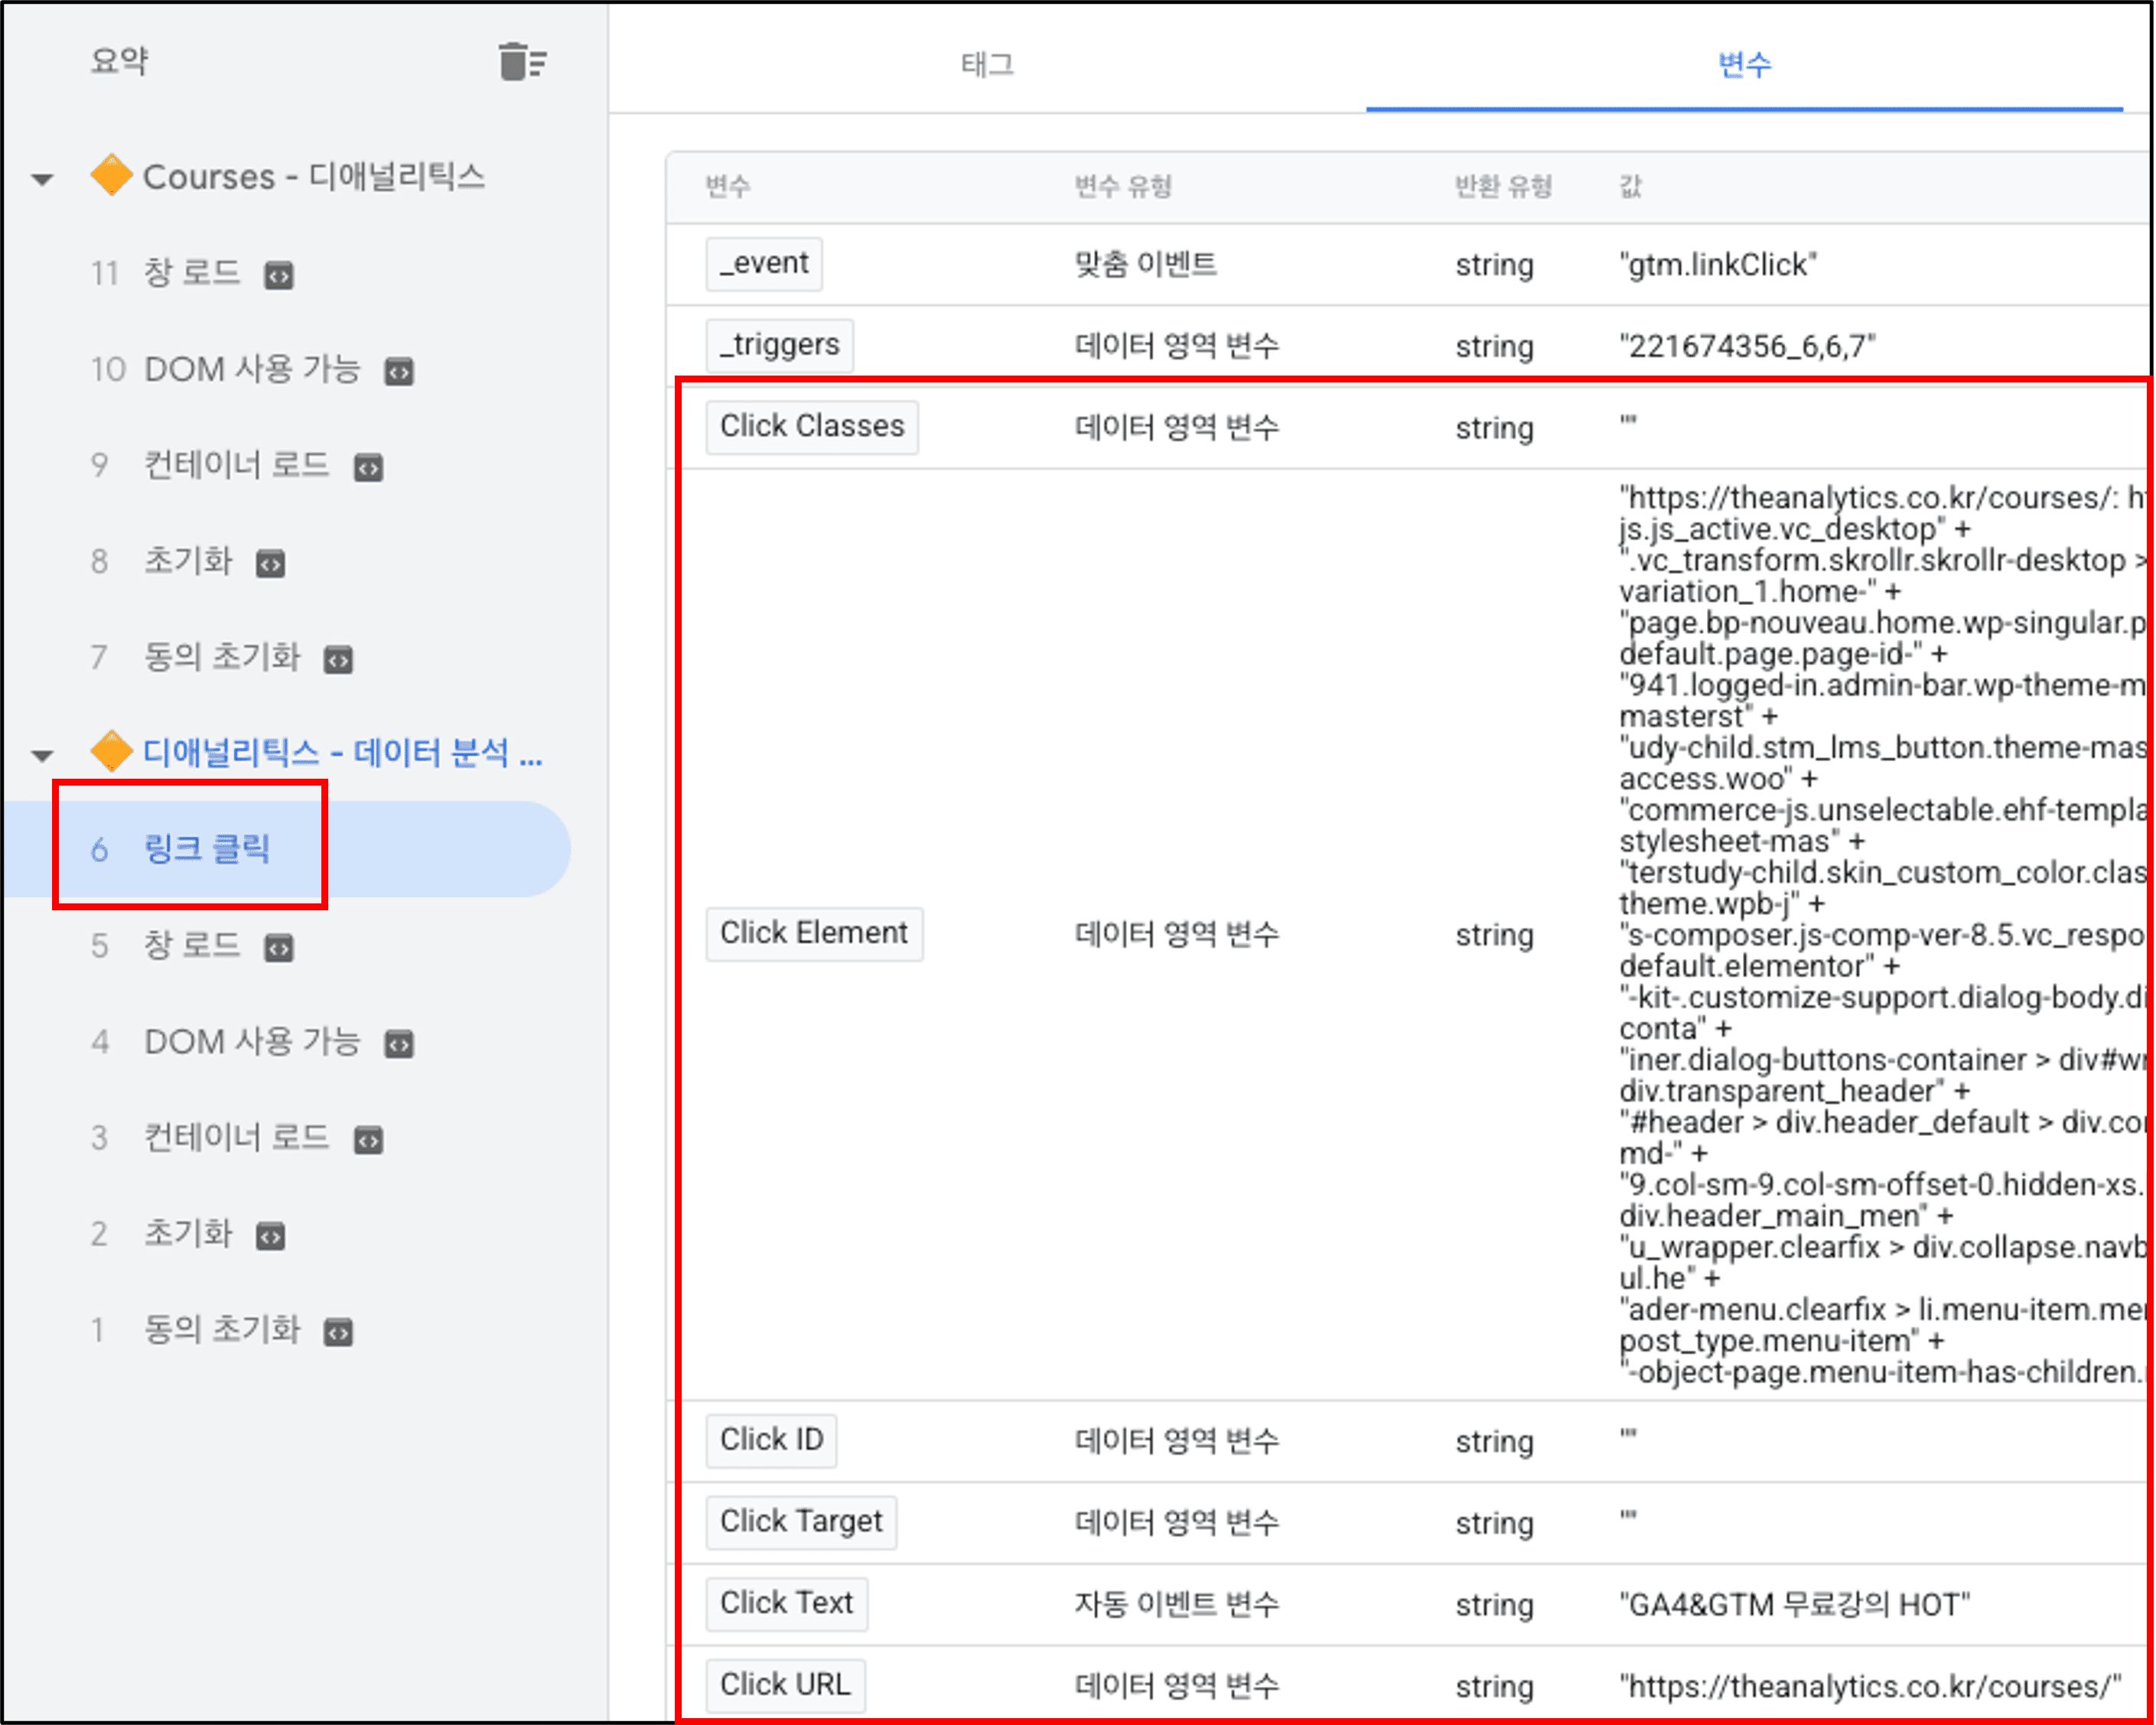The image size is (2156, 1725).
Task: Click the long Click Element value text
Action: (1883, 935)
